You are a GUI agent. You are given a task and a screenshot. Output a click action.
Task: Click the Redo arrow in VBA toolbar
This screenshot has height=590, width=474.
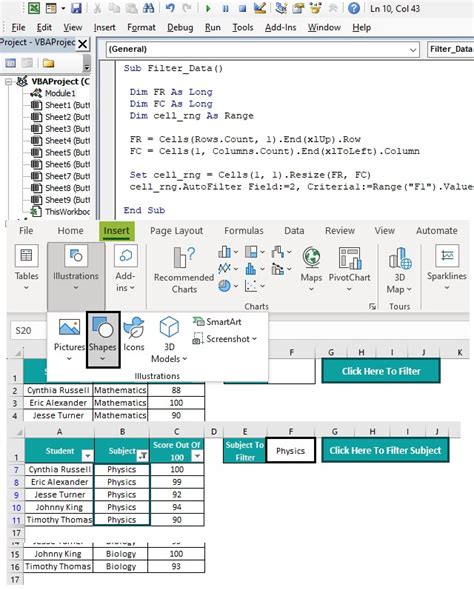187,8
